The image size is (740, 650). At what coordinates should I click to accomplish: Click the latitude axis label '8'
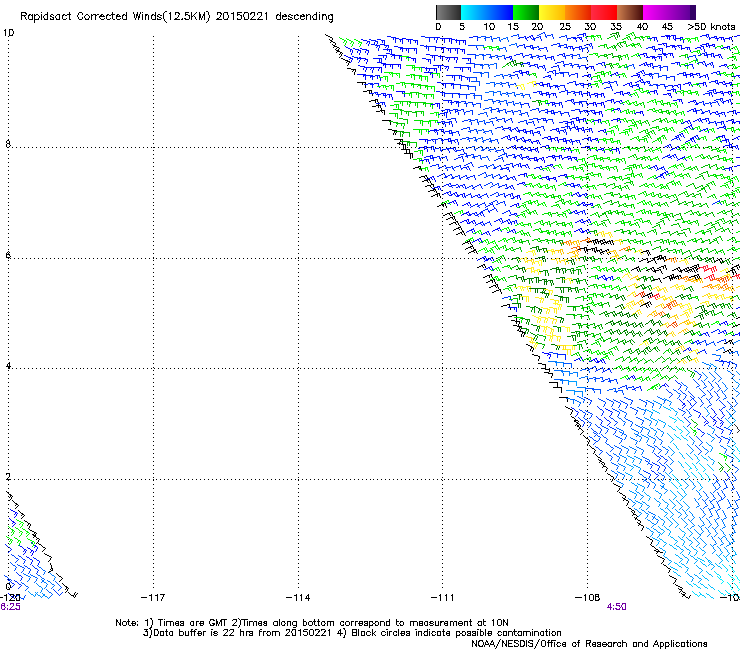[x=8, y=144]
